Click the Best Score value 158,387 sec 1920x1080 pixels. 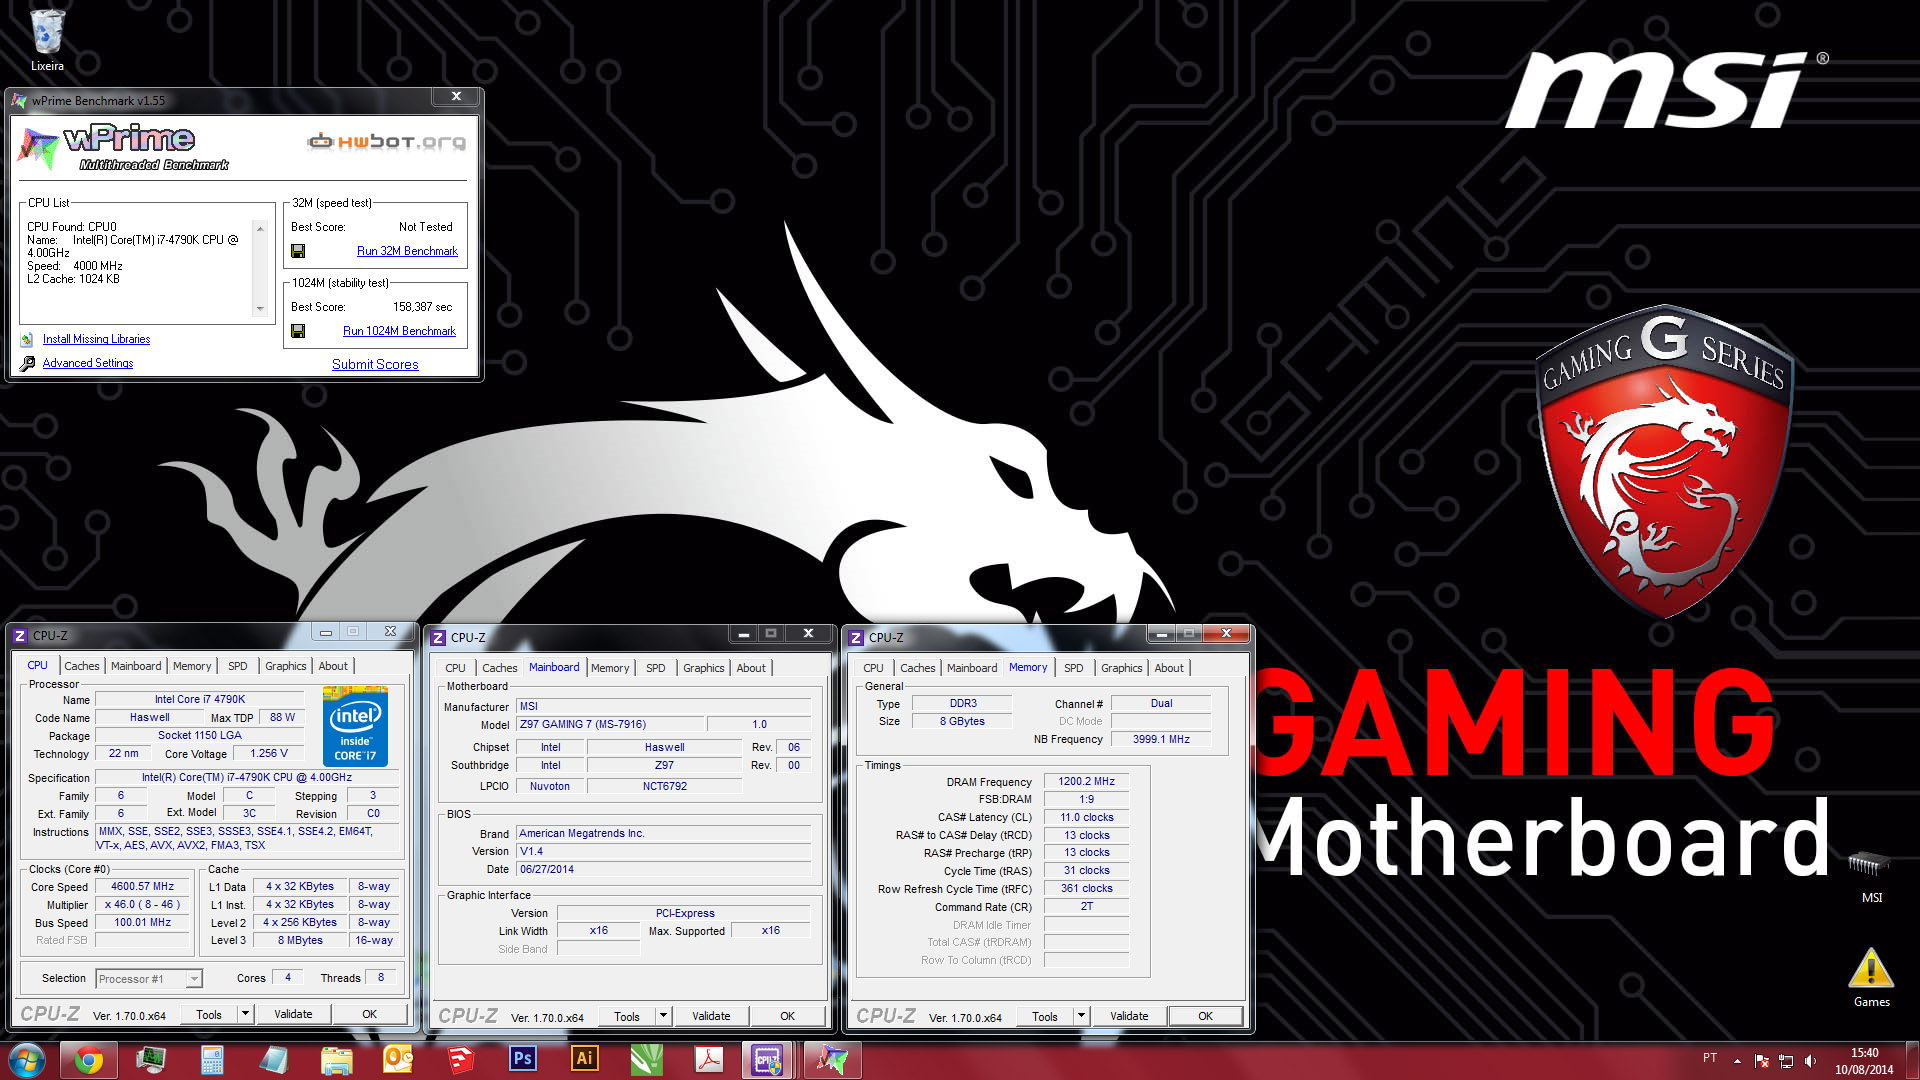click(x=422, y=307)
